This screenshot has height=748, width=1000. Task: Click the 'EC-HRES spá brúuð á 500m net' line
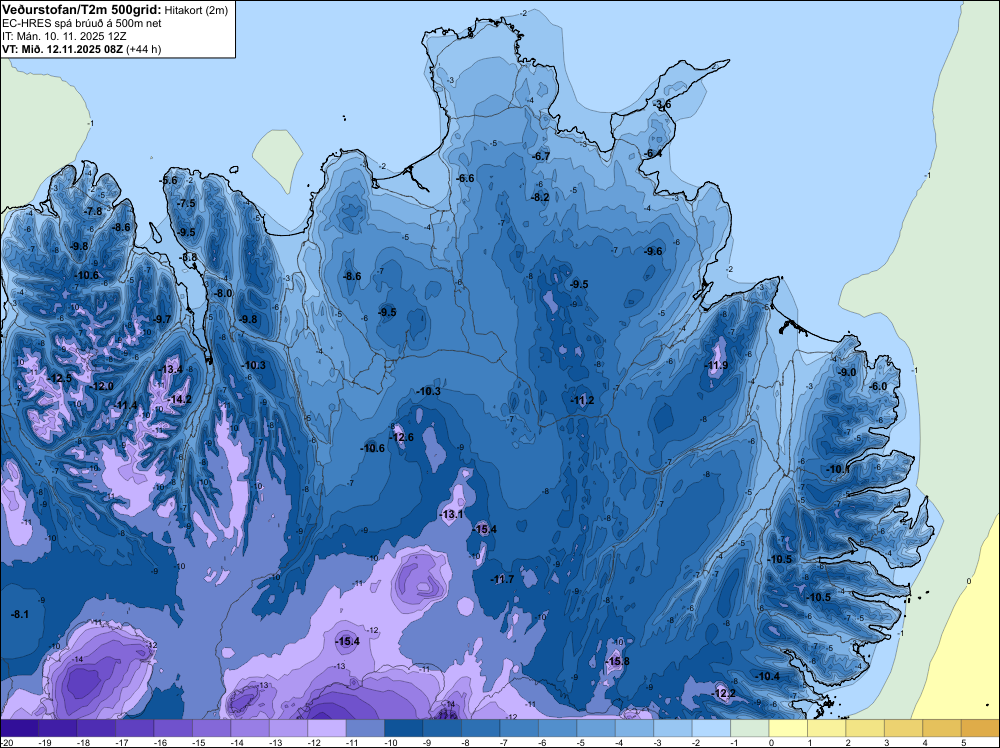82,23
